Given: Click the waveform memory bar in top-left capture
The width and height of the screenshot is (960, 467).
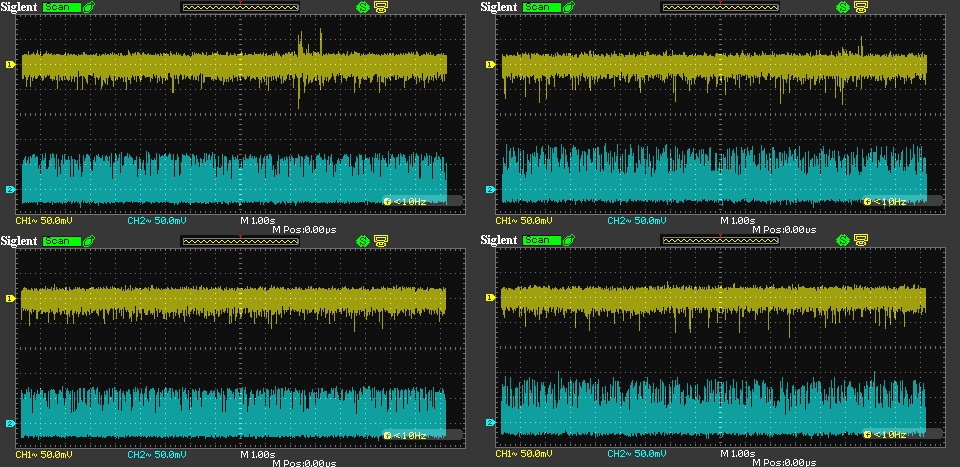Looking at the screenshot, I should point(240,7).
